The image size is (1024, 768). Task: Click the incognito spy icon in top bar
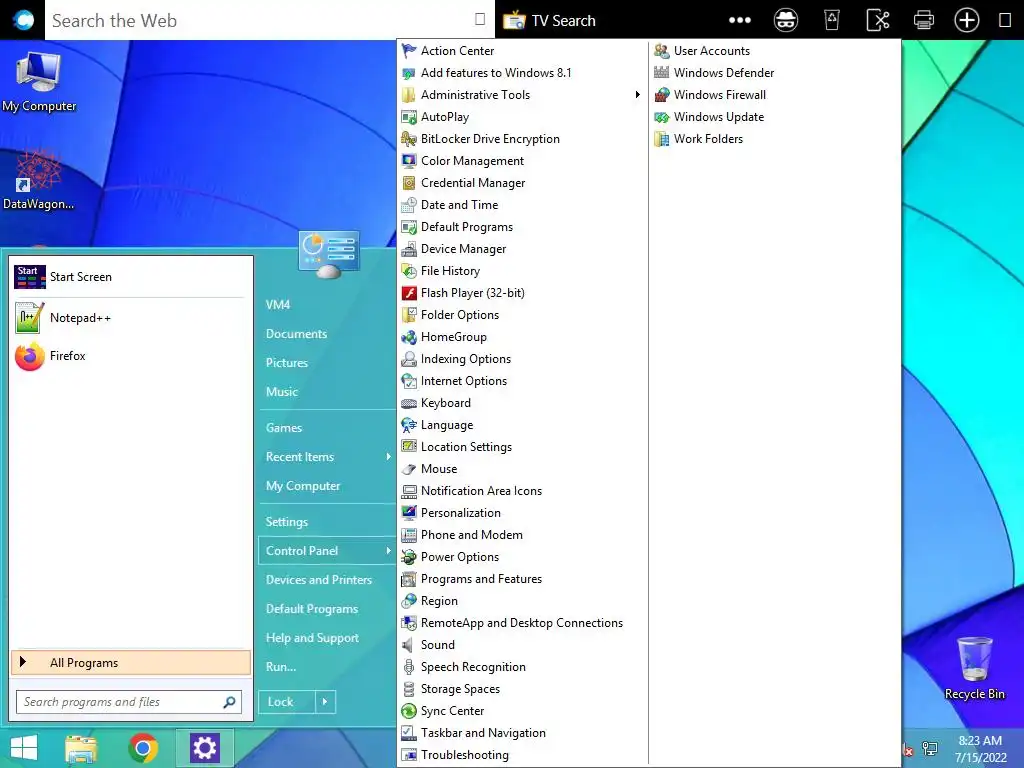click(x=786, y=20)
